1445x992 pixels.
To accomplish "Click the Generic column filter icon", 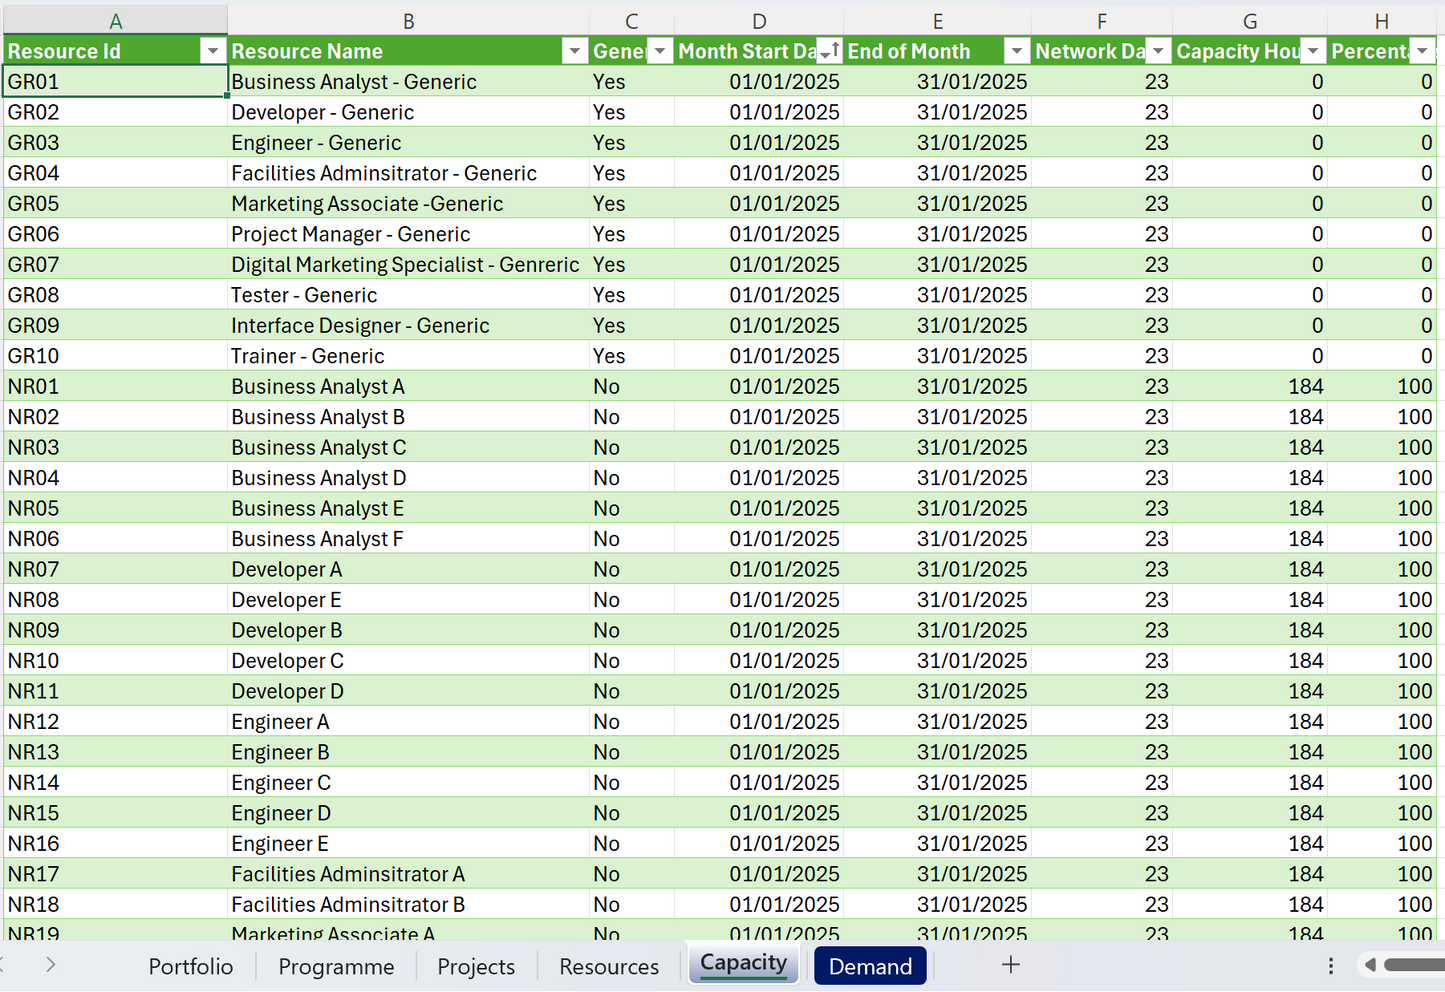I will [x=659, y=50].
